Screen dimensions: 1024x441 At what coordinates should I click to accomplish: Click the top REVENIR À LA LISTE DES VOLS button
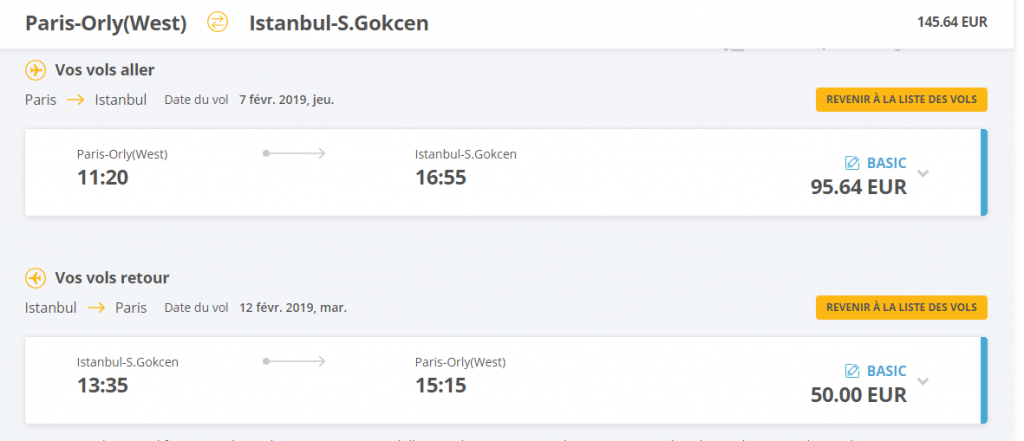point(901,100)
